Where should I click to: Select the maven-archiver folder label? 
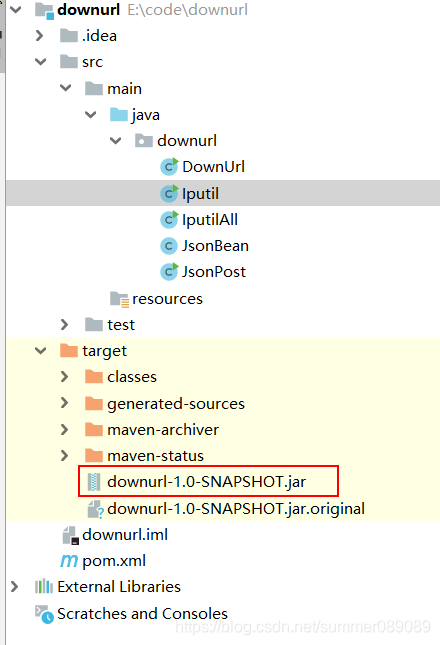163,429
